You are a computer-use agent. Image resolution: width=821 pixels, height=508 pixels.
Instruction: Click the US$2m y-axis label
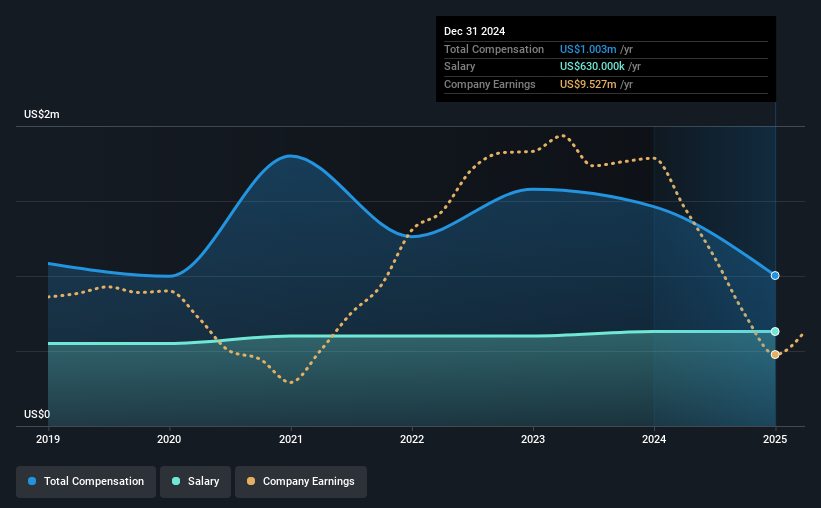(x=42, y=115)
